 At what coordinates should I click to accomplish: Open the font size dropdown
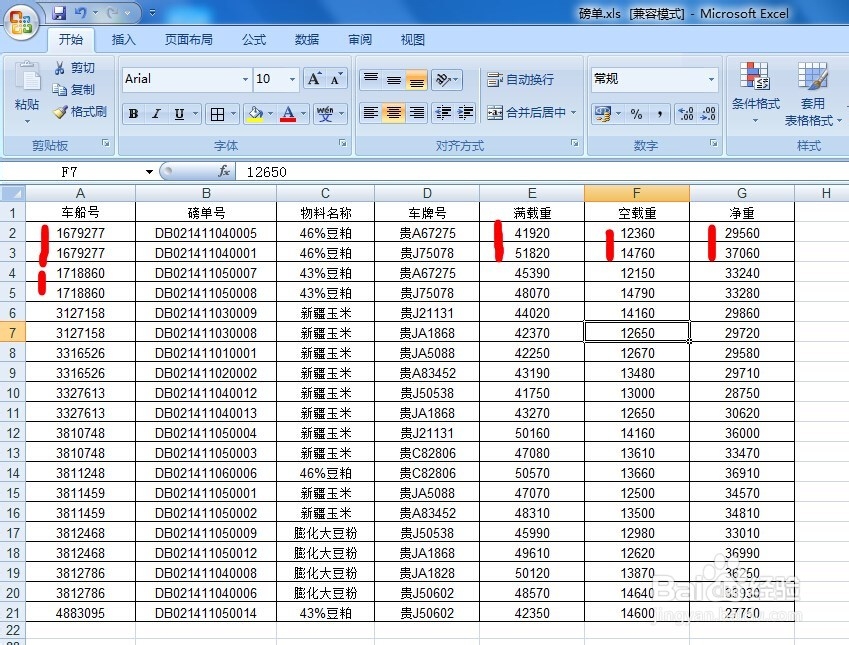[290, 79]
